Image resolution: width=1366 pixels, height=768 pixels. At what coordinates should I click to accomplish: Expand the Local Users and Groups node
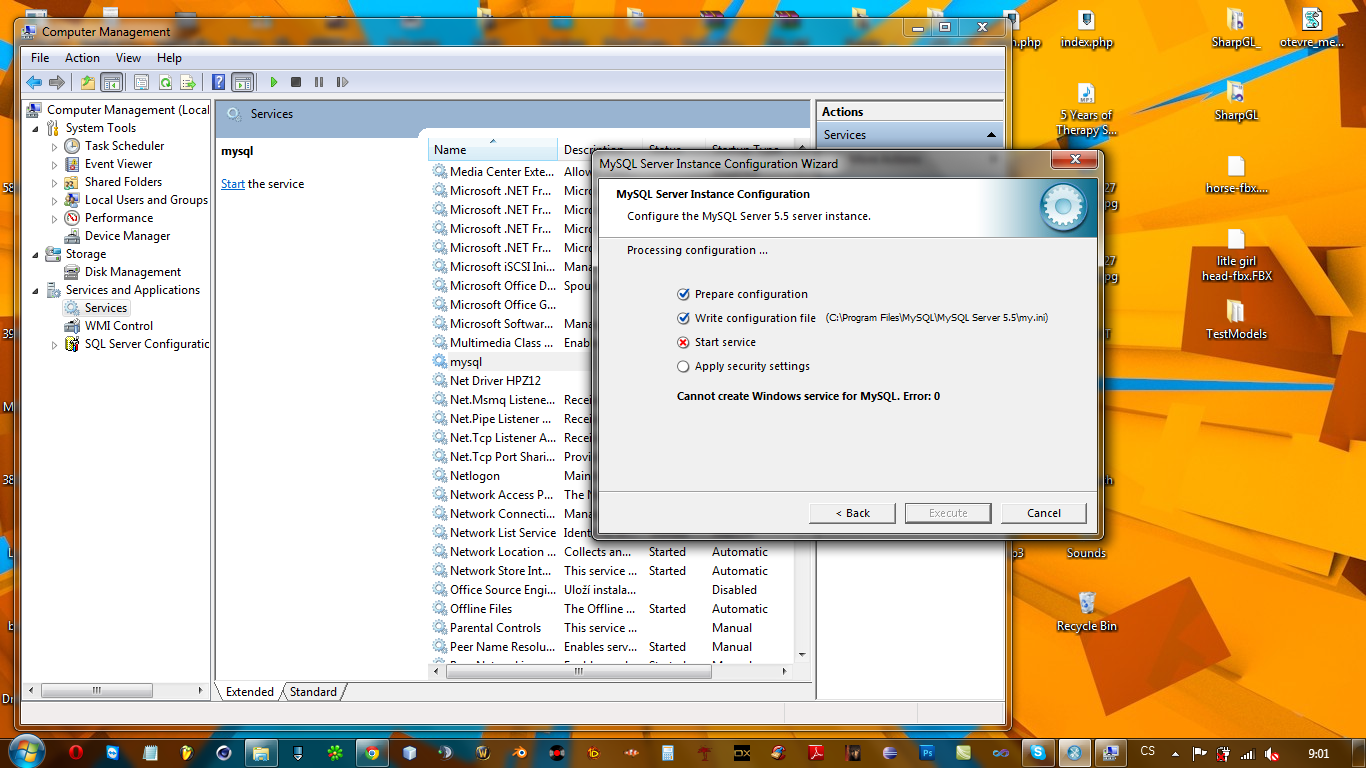point(55,201)
